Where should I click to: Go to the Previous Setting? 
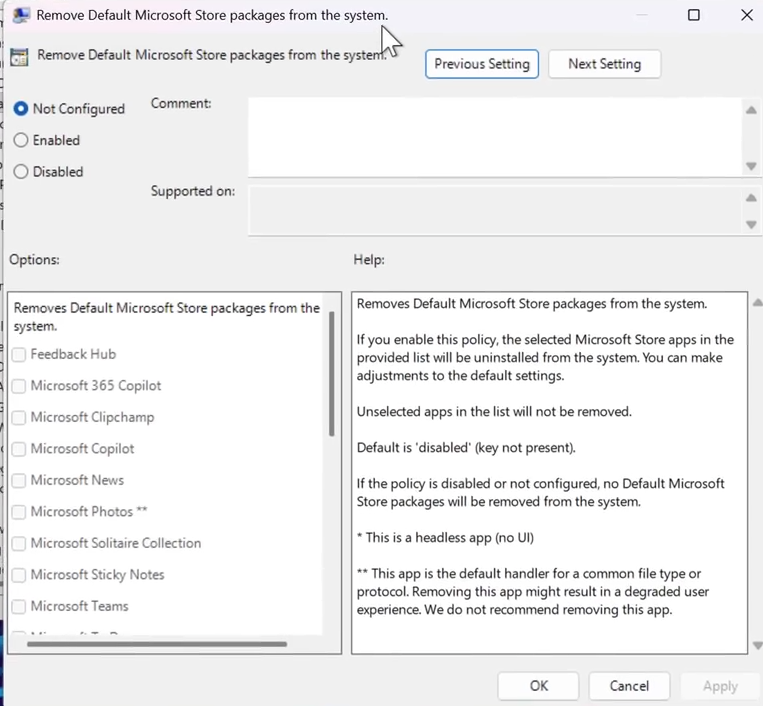tap(482, 64)
